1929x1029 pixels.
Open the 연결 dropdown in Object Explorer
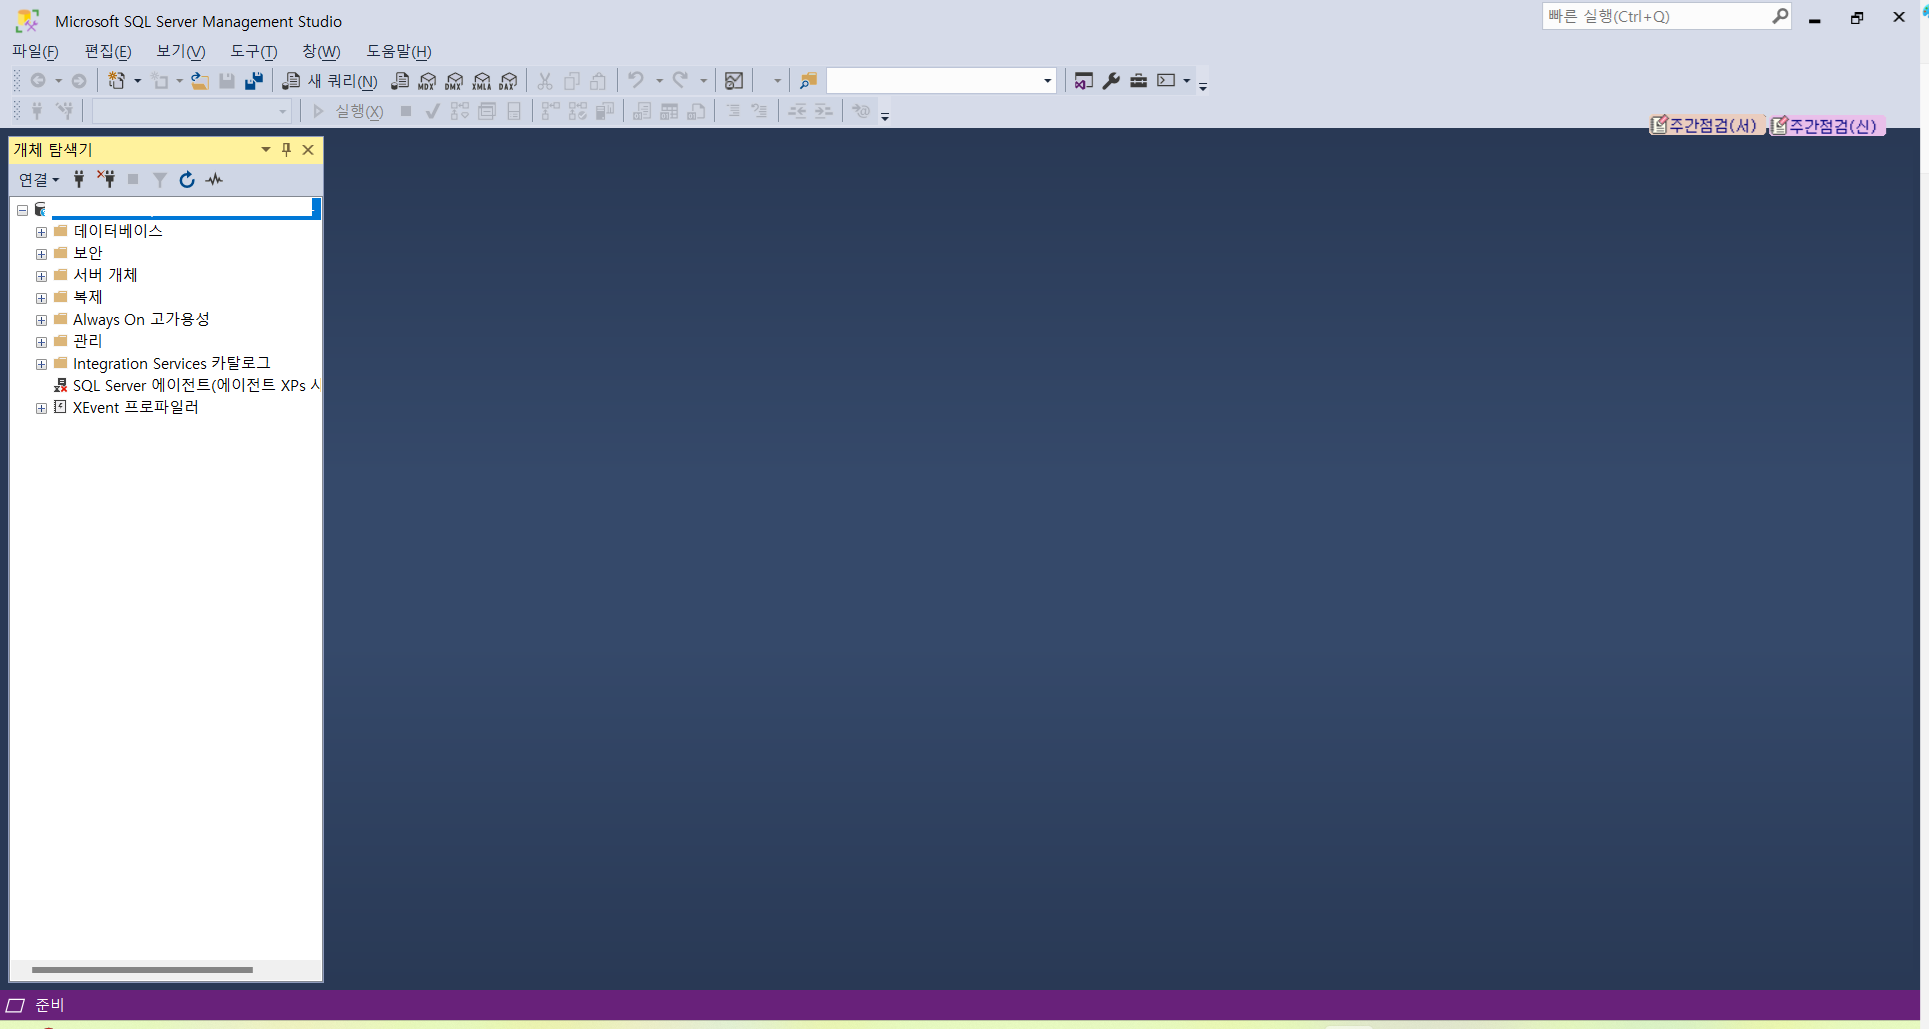click(x=39, y=179)
